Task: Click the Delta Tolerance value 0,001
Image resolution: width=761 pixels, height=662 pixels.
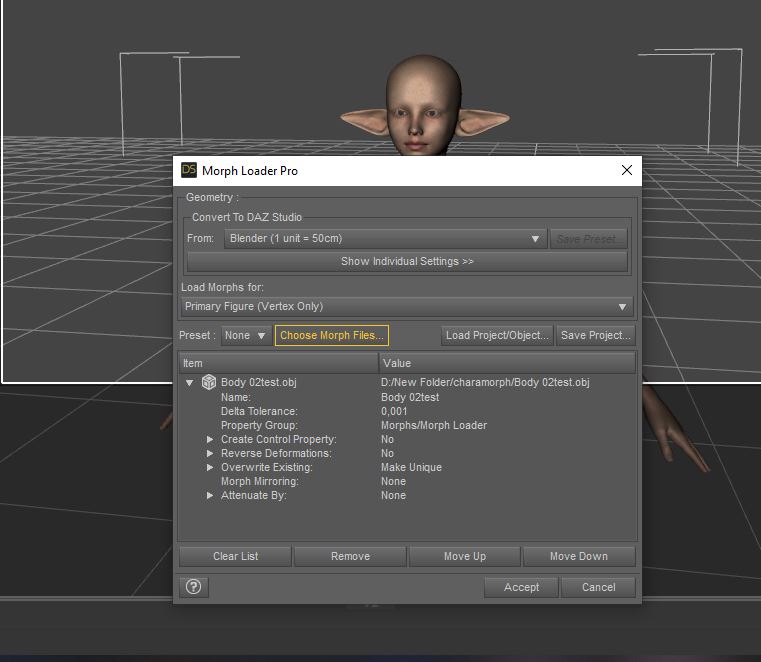Action: coord(394,411)
